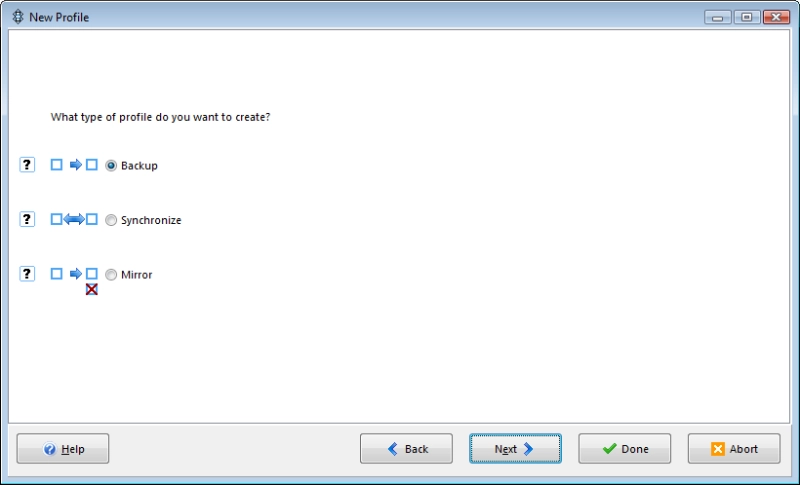Click the one-way arrow icon for Backup
This screenshot has height=485, width=800.
pos(76,165)
